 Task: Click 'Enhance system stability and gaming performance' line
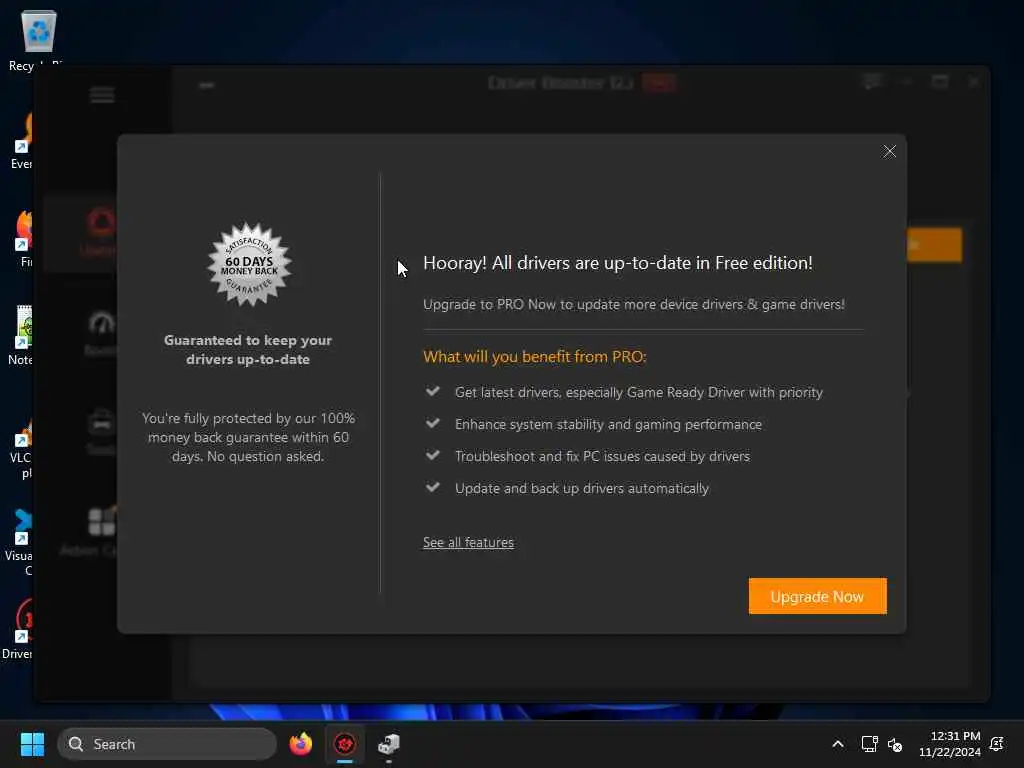pyautogui.click(x=609, y=424)
